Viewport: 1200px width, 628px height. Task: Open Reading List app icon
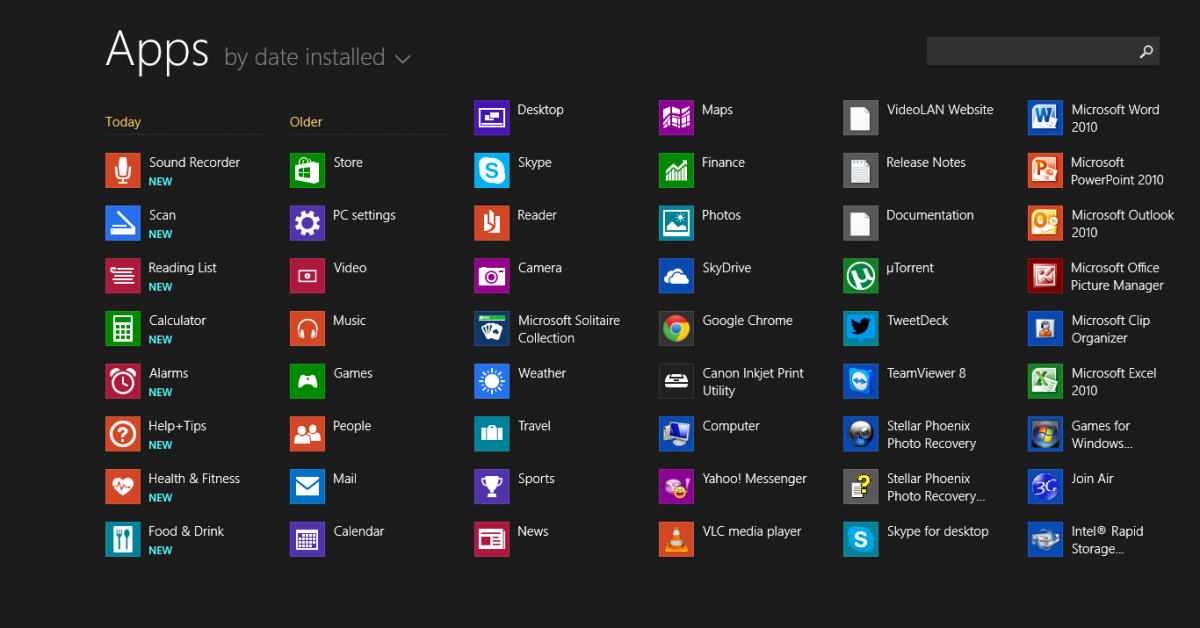(123, 276)
